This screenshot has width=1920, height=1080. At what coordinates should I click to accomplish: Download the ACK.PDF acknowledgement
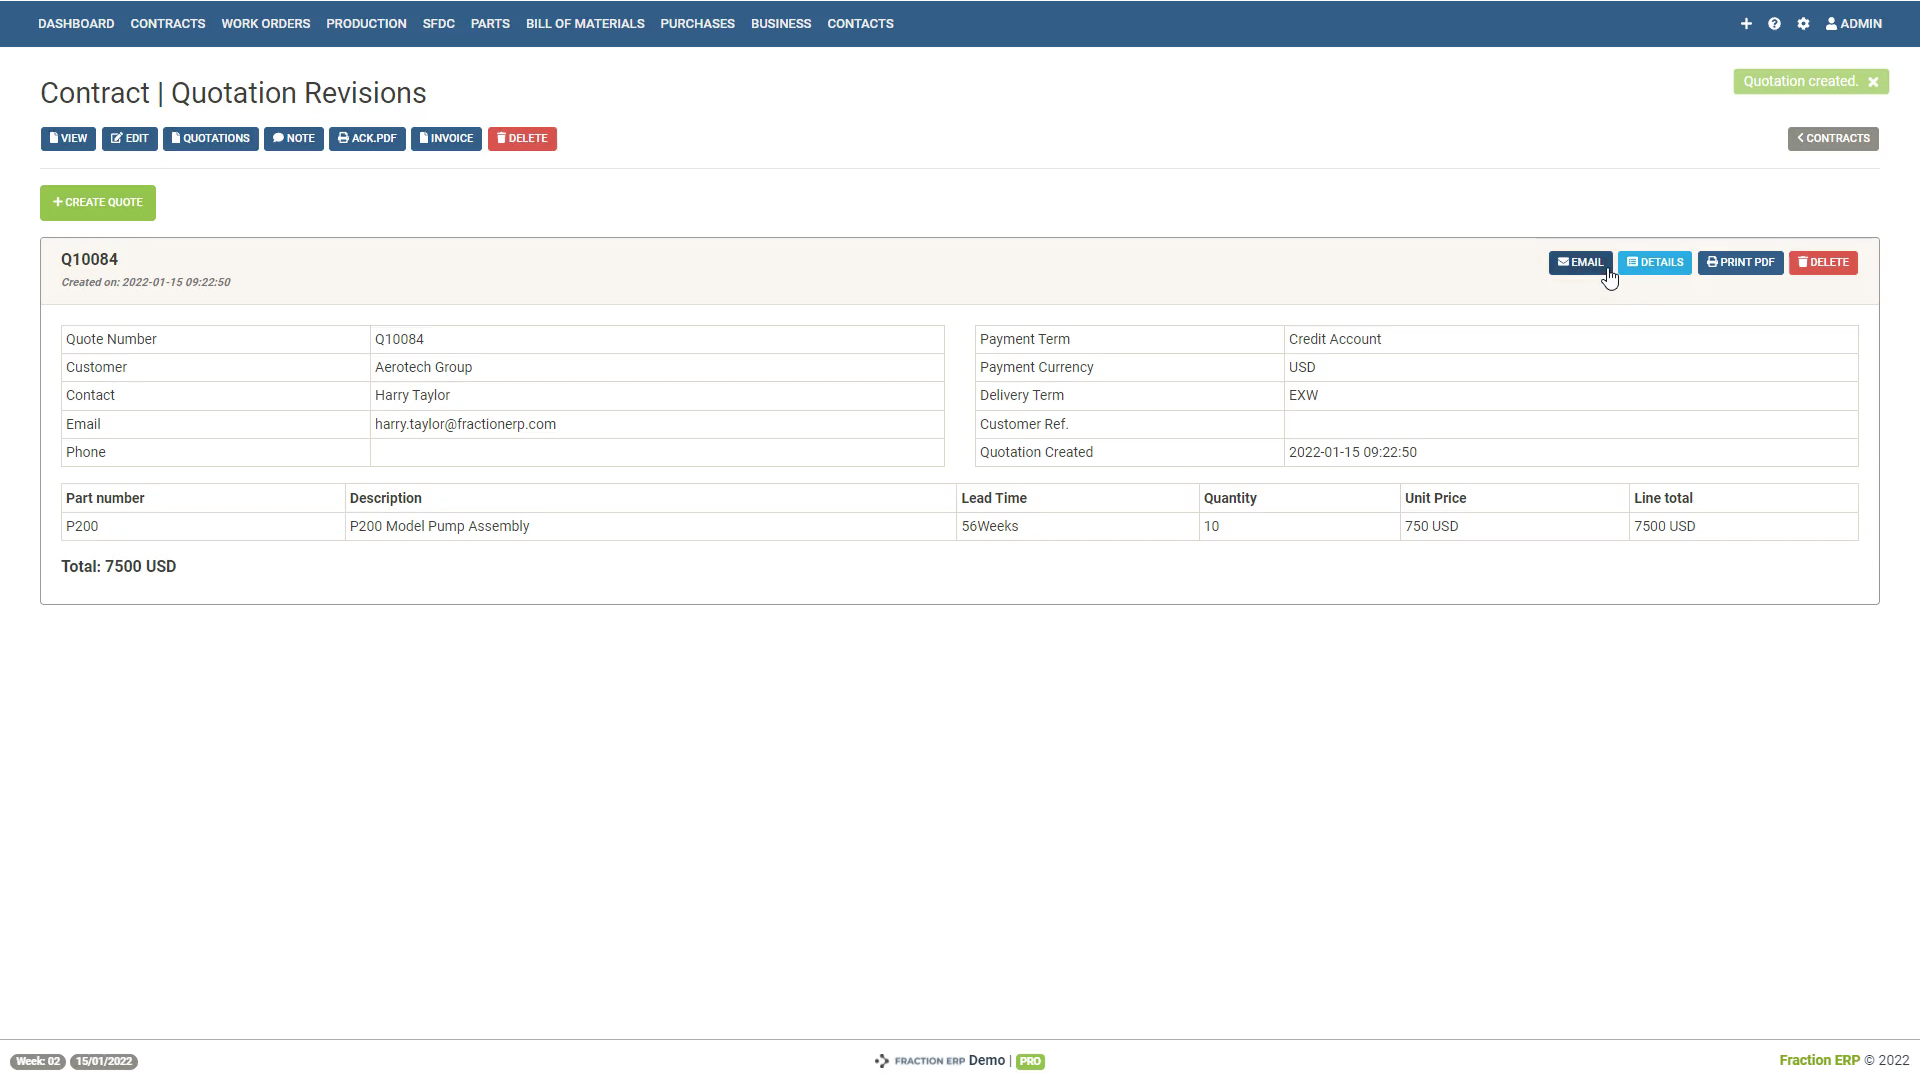click(367, 138)
